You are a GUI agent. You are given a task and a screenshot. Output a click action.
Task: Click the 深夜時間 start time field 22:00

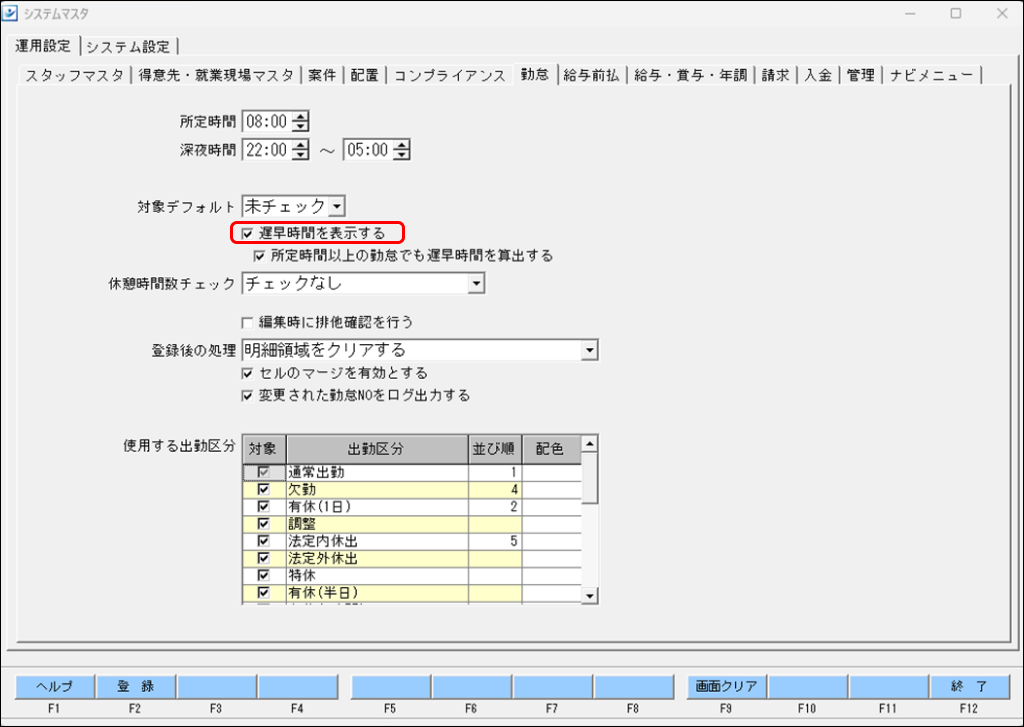click(x=267, y=150)
